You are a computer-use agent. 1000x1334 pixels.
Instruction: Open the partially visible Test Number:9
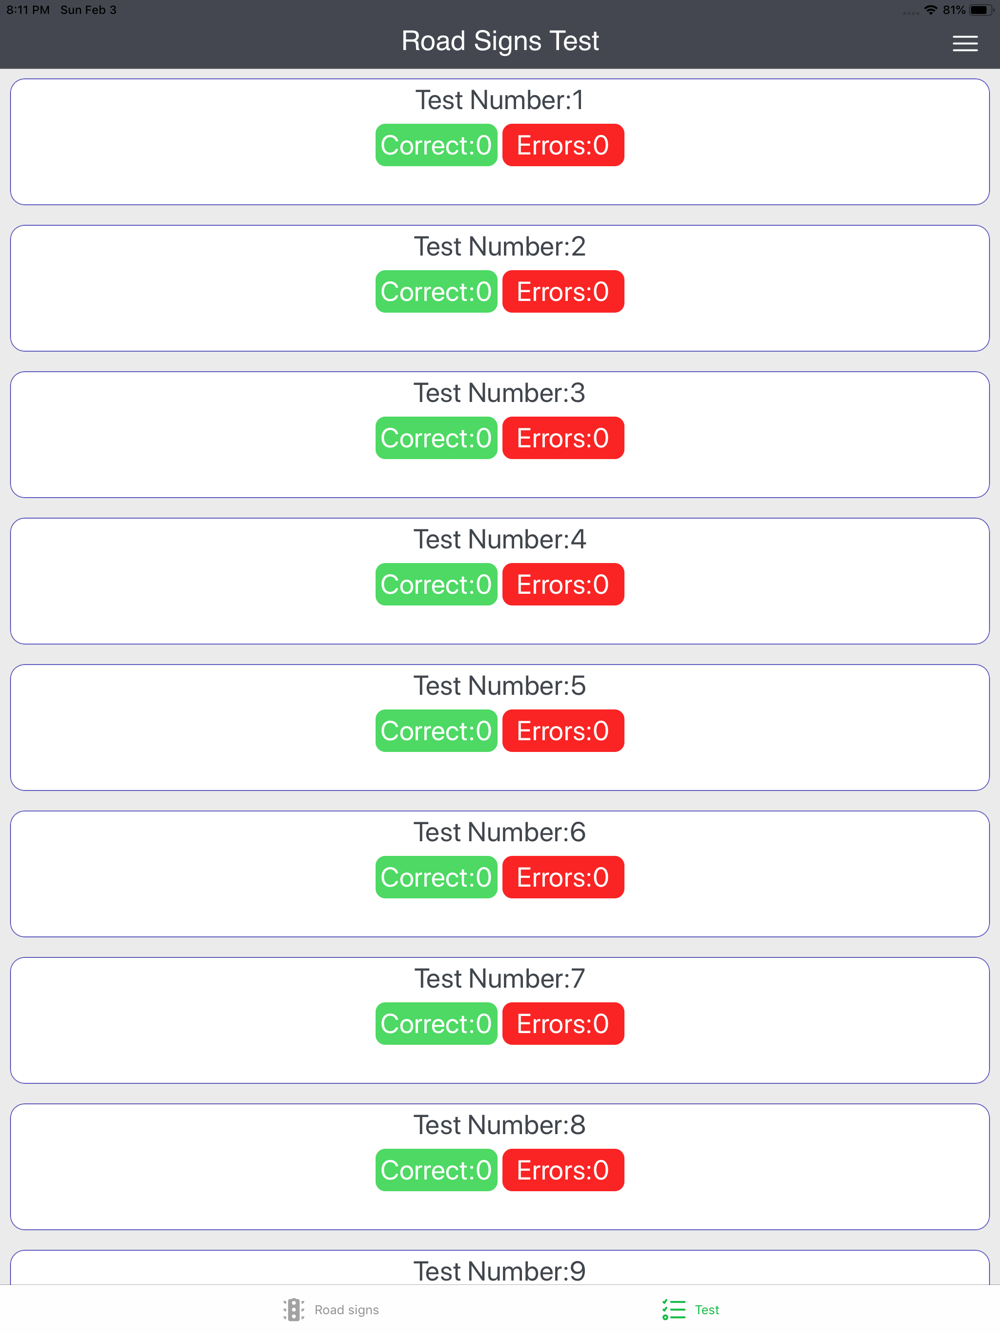500,1268
